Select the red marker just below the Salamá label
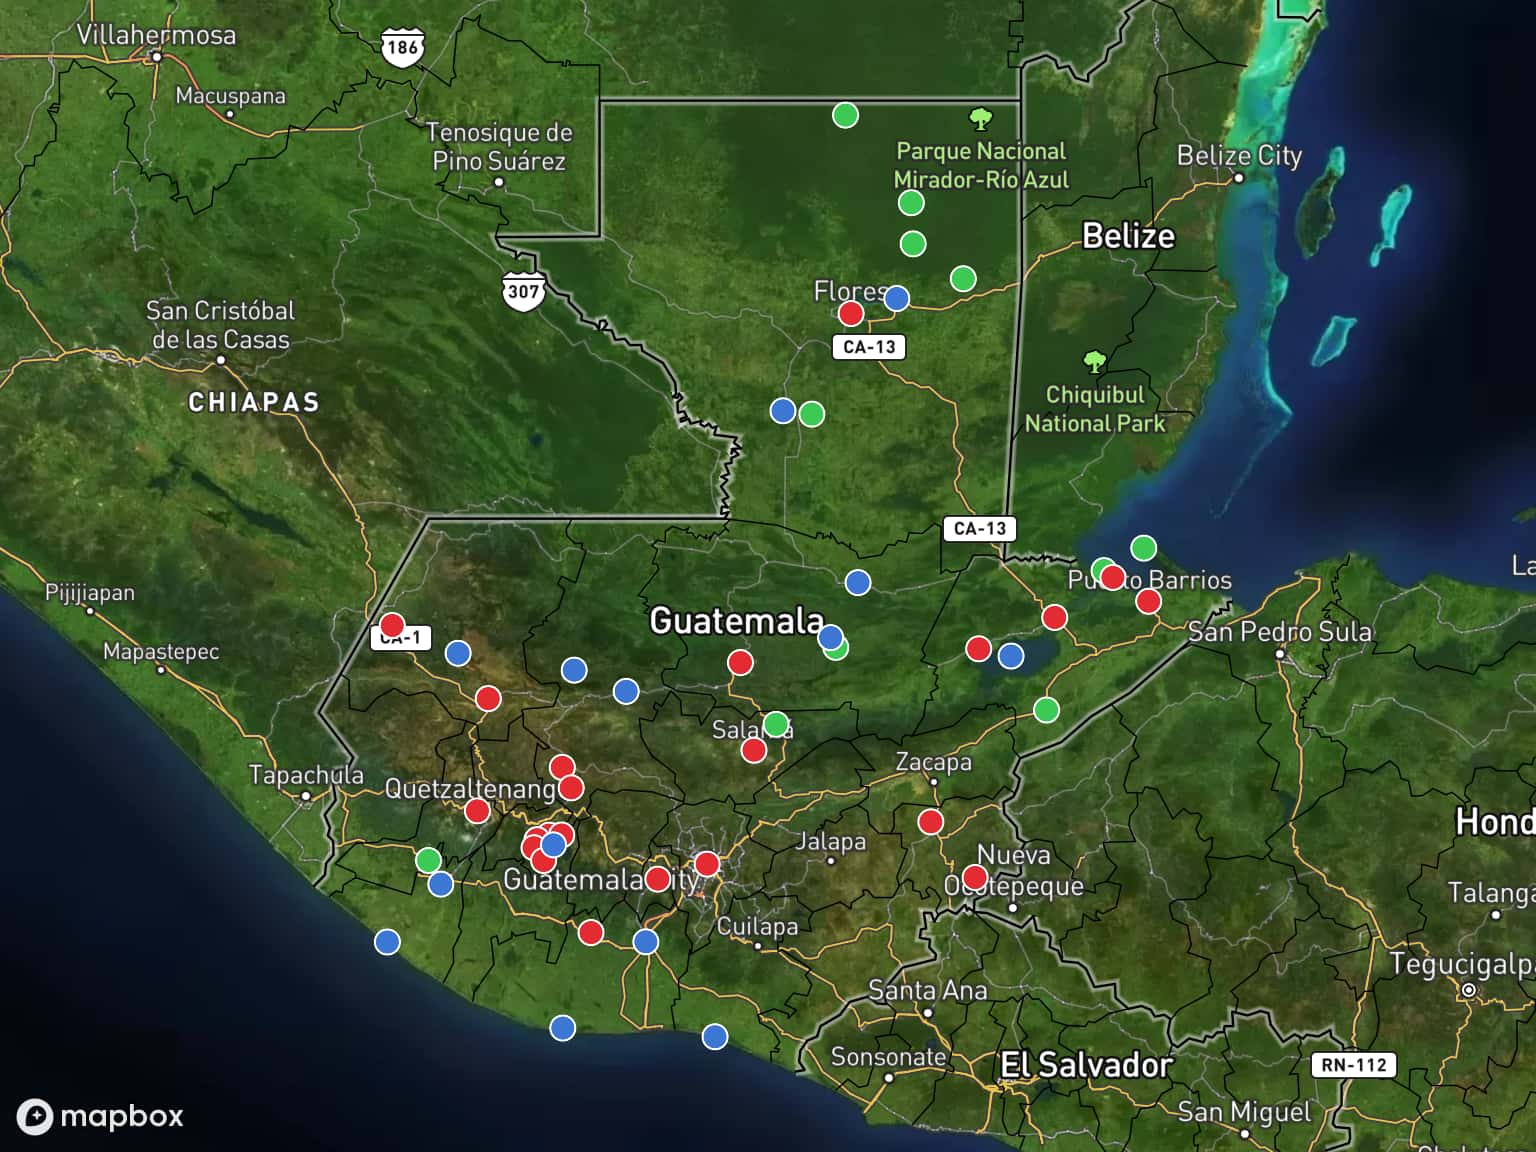Screen dimensions: 1536x1152 tap(754, 750)
